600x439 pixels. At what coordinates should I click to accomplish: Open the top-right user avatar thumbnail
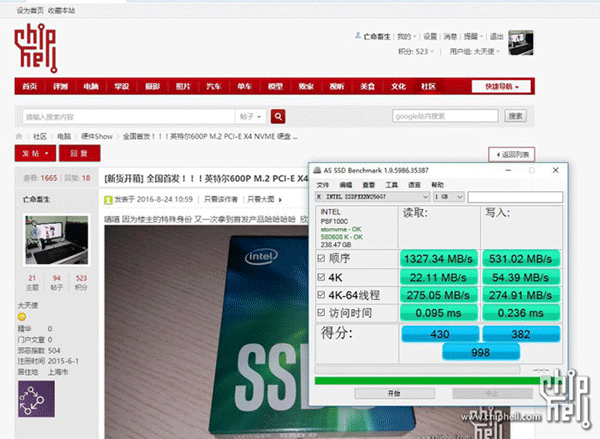click(x=520, y=42)
